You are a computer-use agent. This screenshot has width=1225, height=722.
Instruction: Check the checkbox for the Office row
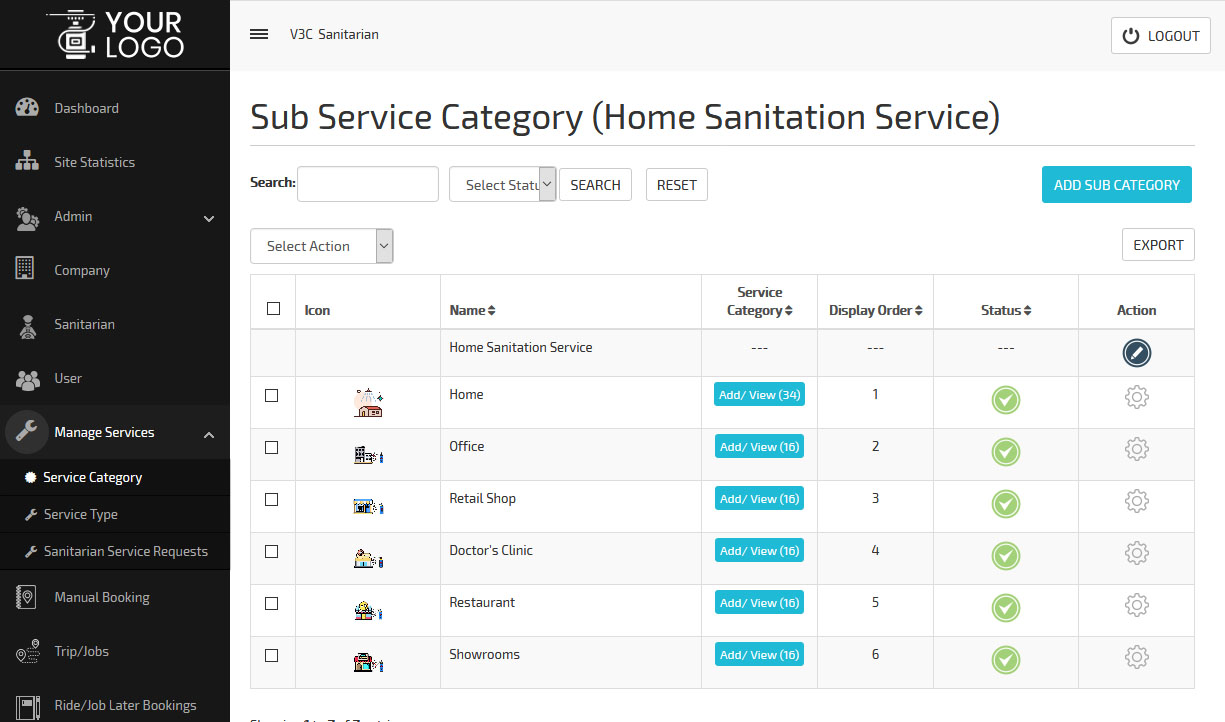pyautogui.click(x=271, y=447)
